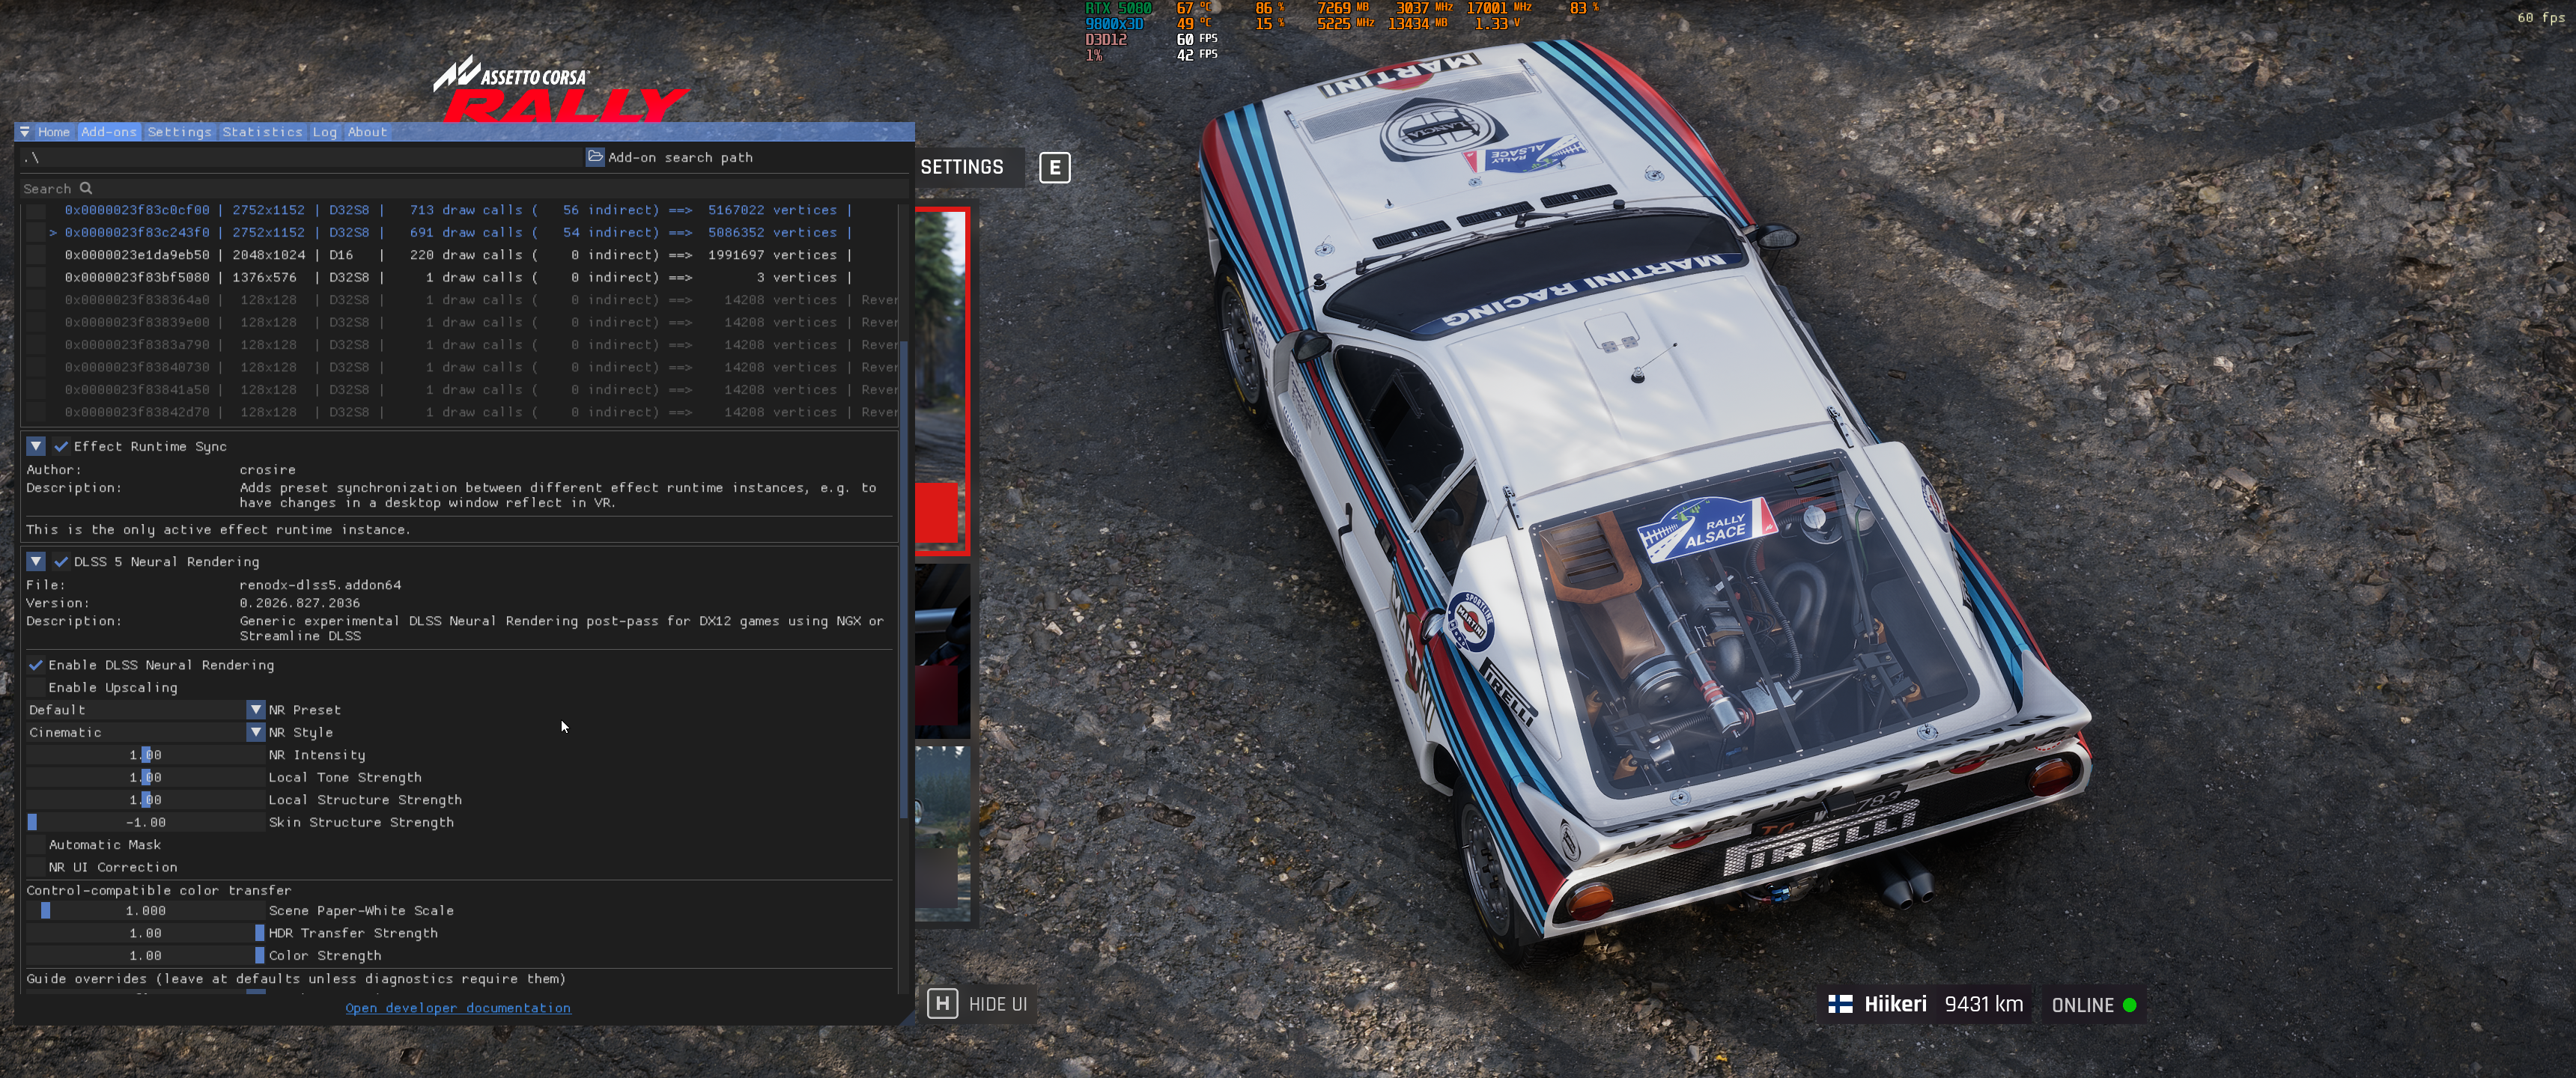
Task: Select the buffer row 0x0000023f8383a790
Action: 480,345
